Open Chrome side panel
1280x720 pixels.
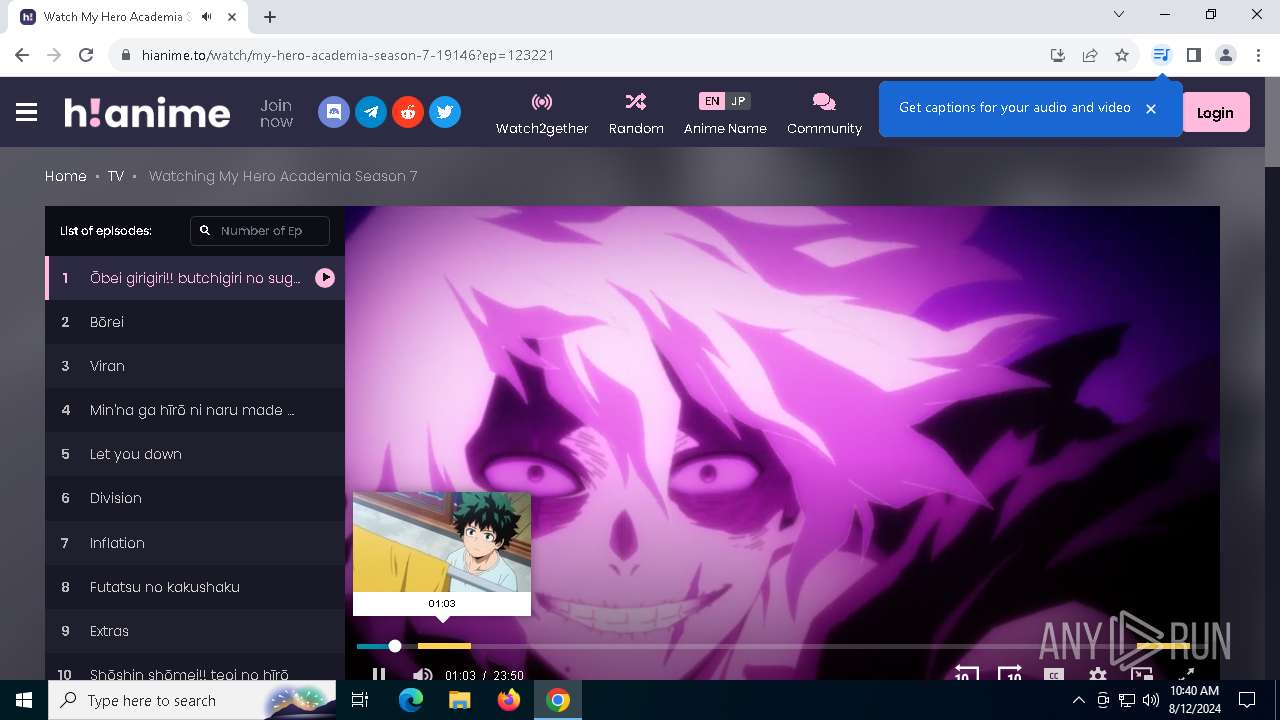(x=1193, y=55)
